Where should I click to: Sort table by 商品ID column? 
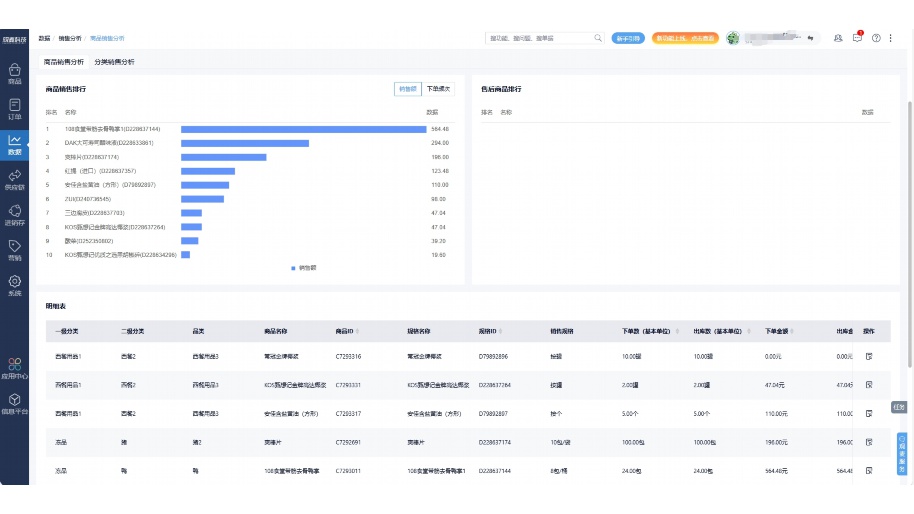[347, 330]
